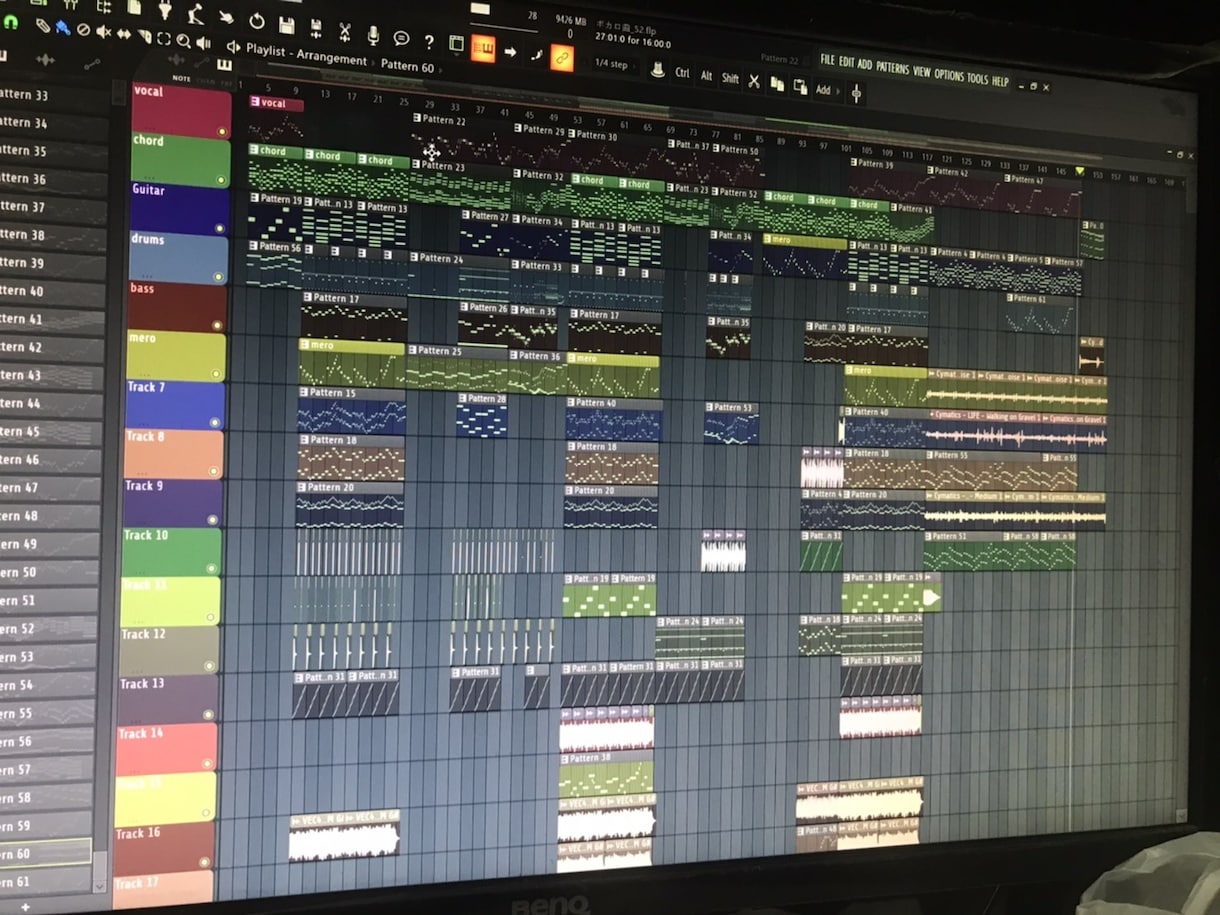Open the FILE menu
1220x915 pixels.
[827, 60]
